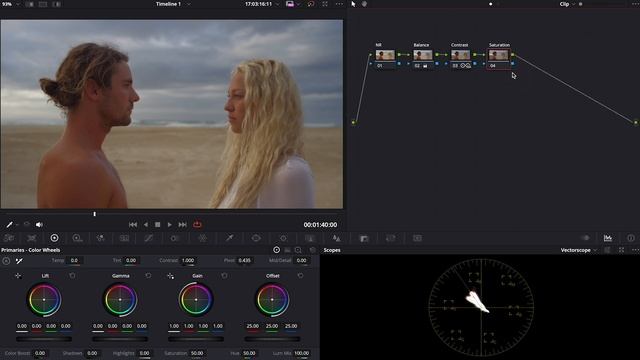Edit the Temp value field
The height and width of the screenshot is (360, 640).
(x=74, y=260)
